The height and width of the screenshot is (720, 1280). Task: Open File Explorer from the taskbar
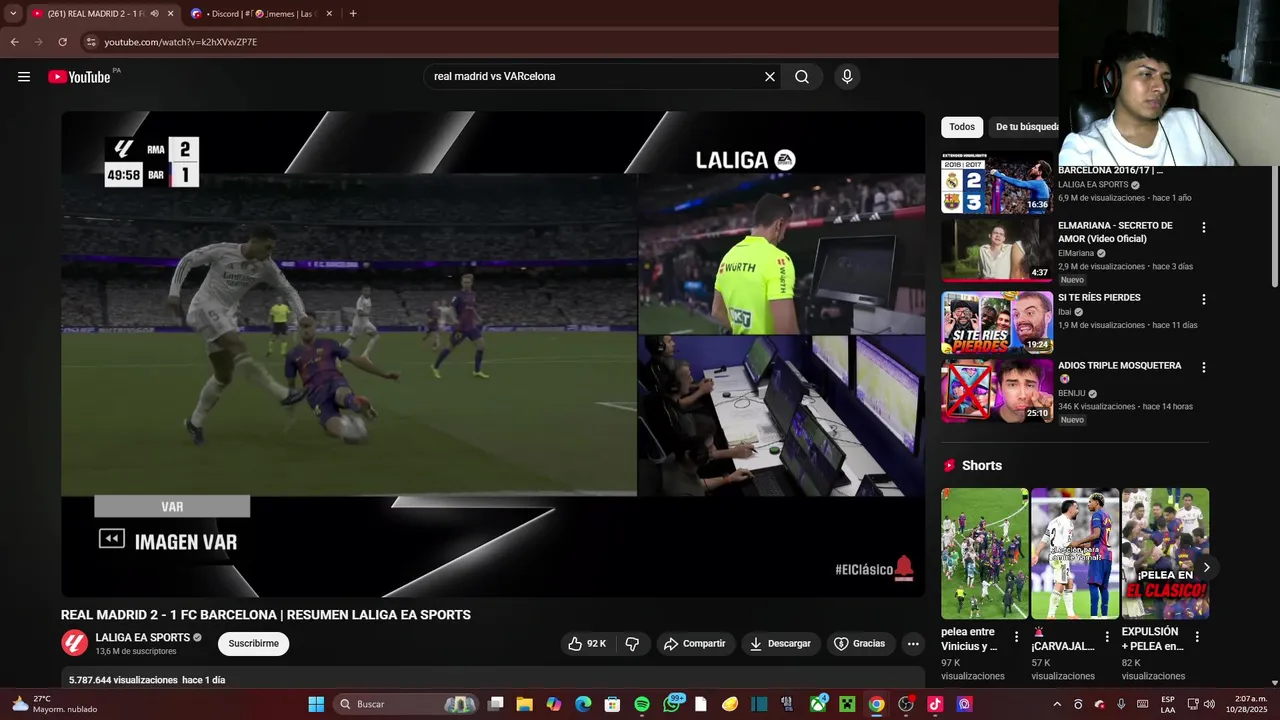tap(524, 704)
